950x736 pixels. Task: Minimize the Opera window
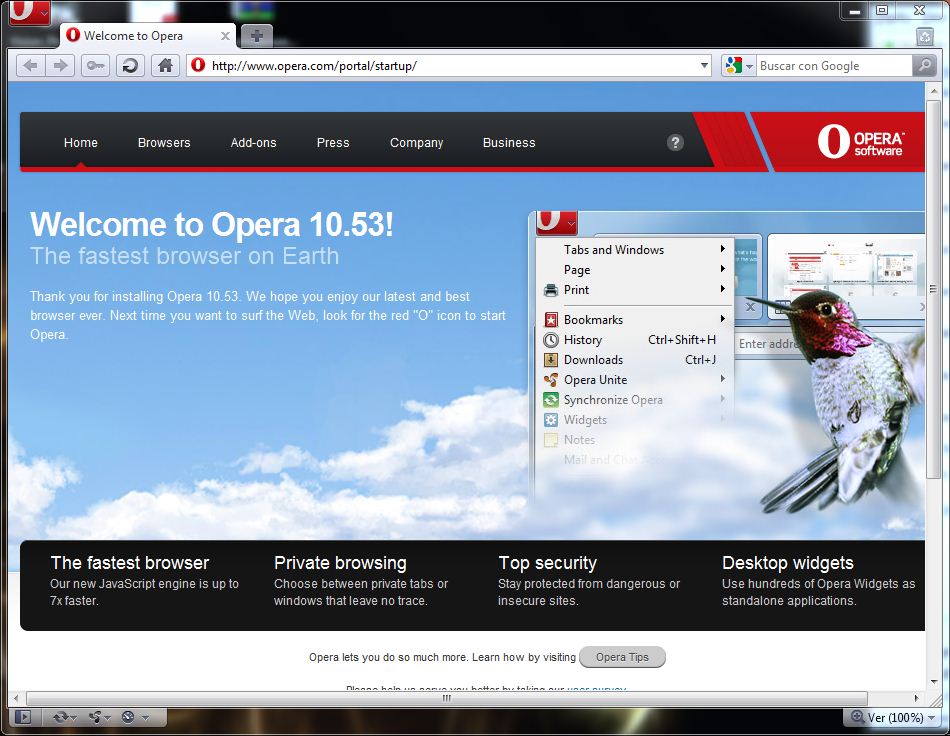[x=854, y=10]
